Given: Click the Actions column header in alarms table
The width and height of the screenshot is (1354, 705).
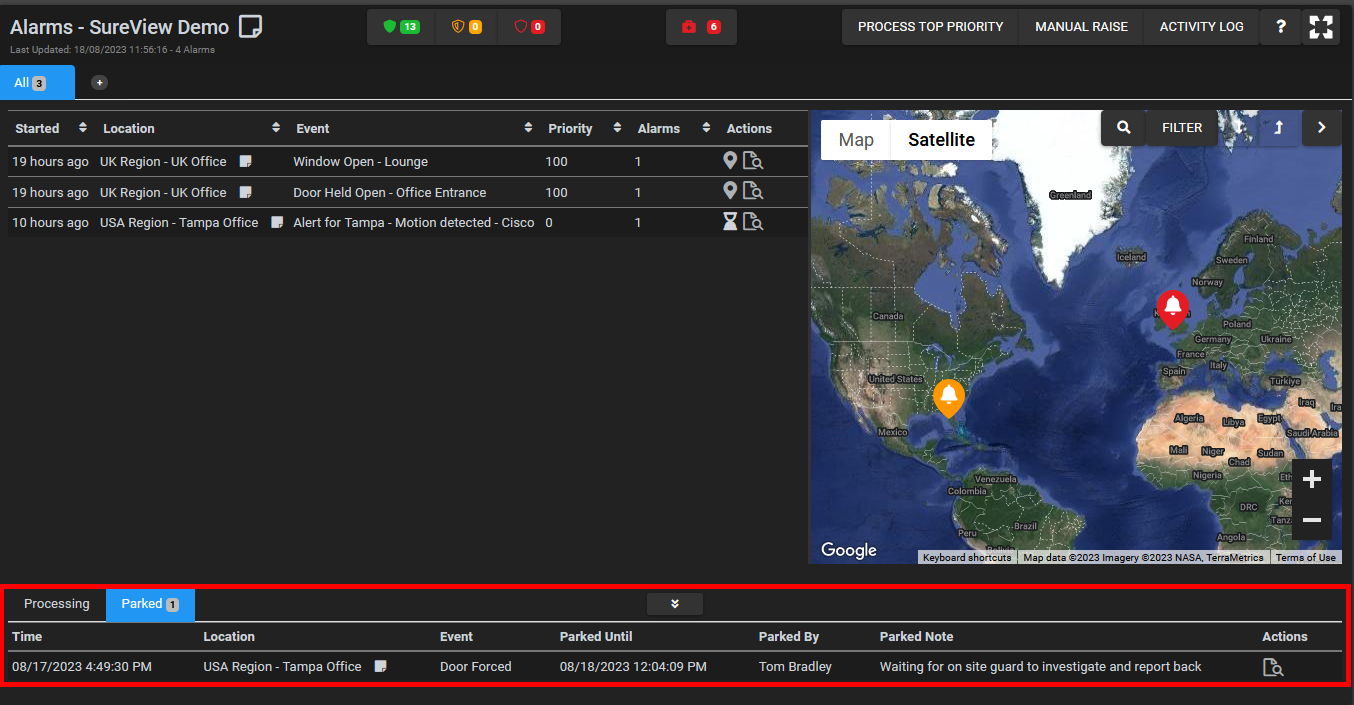Looking at the screenshot, I should [749, 128].
